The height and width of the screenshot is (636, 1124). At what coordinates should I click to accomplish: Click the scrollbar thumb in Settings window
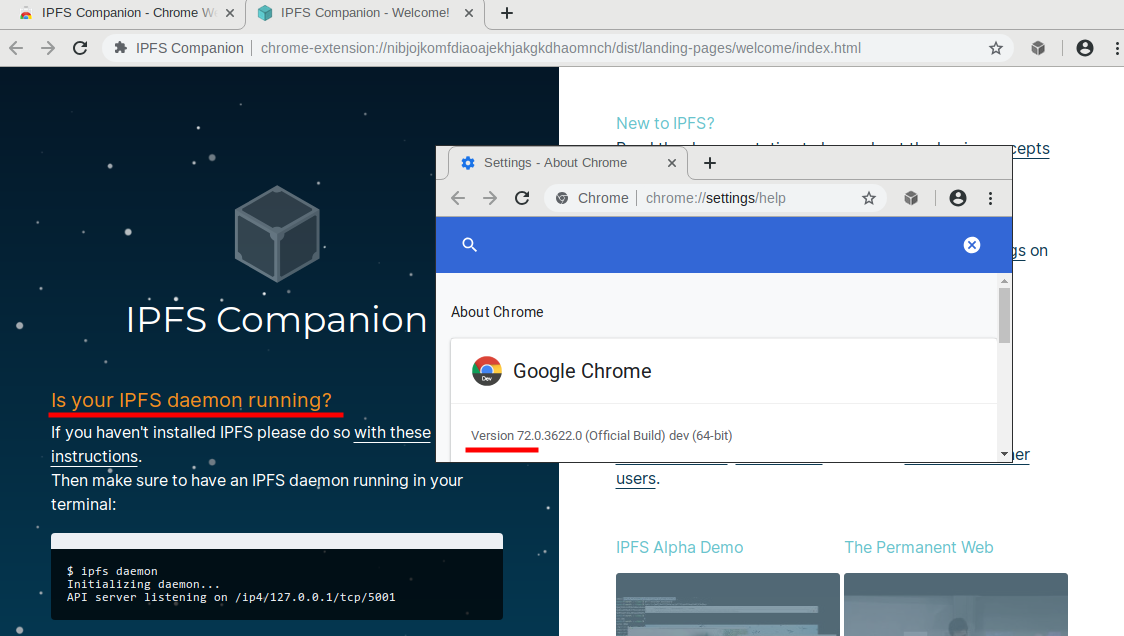pyautogui.click(x=1004, y=315)
